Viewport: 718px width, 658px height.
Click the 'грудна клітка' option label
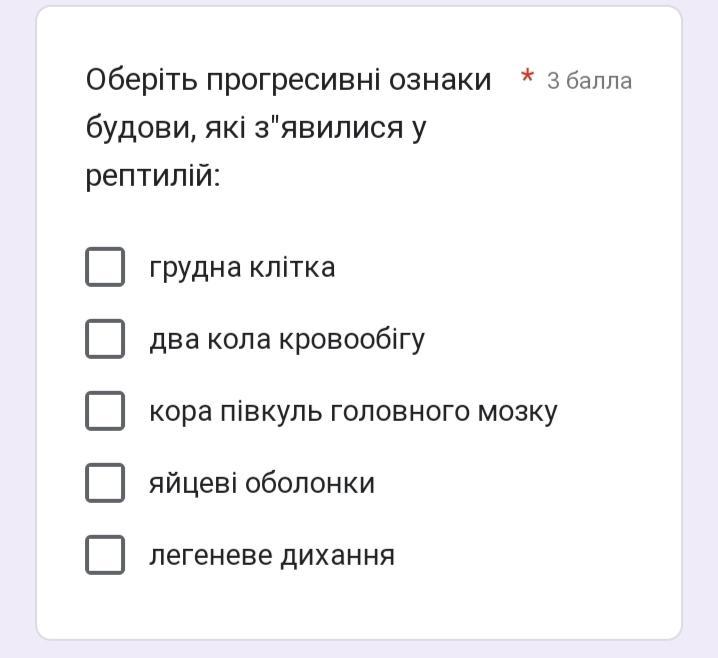pos(242,268)
